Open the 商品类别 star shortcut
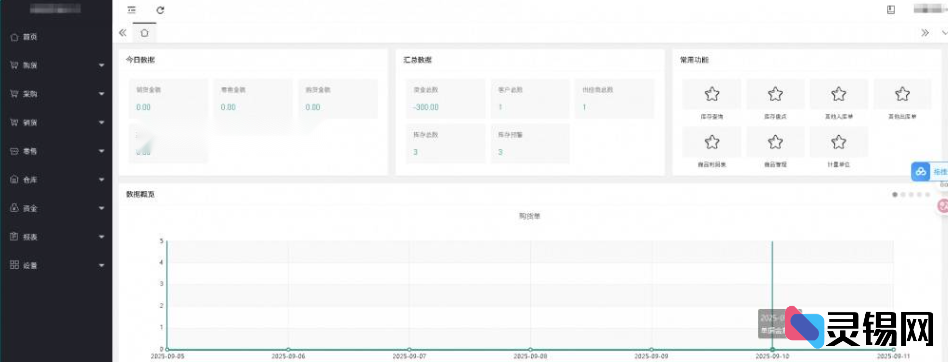Image resolution: width=948 pixels, height=362 pixels. pos(712,142)
